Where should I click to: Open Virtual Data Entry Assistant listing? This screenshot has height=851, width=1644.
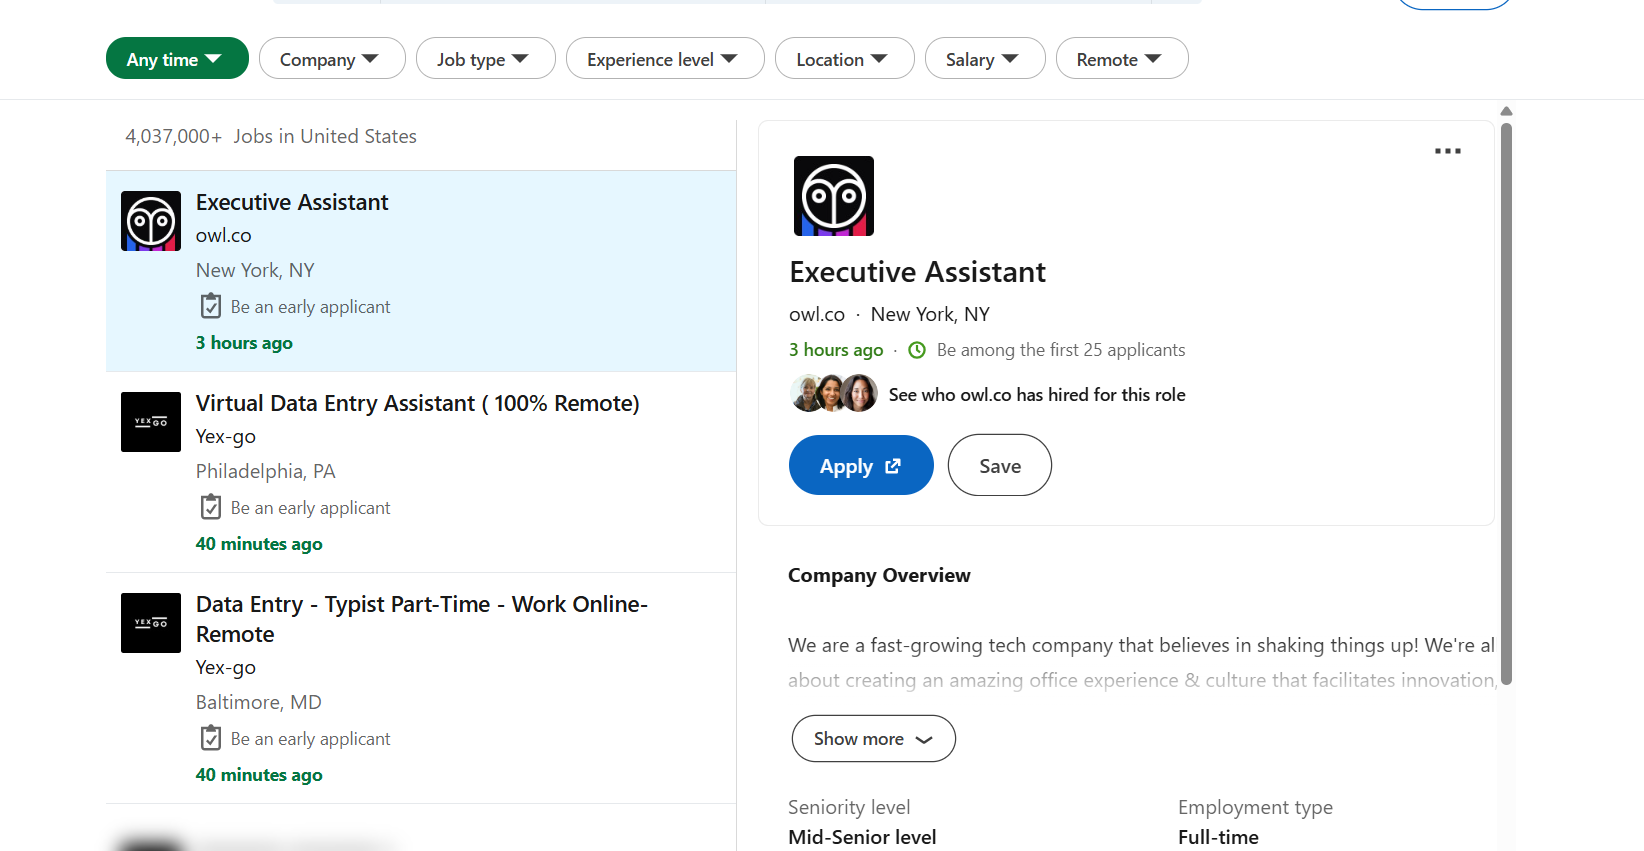418,403
